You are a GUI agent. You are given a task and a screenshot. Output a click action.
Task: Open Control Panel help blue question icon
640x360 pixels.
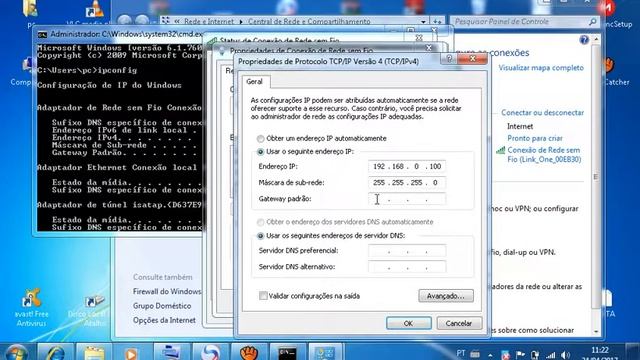584,40
